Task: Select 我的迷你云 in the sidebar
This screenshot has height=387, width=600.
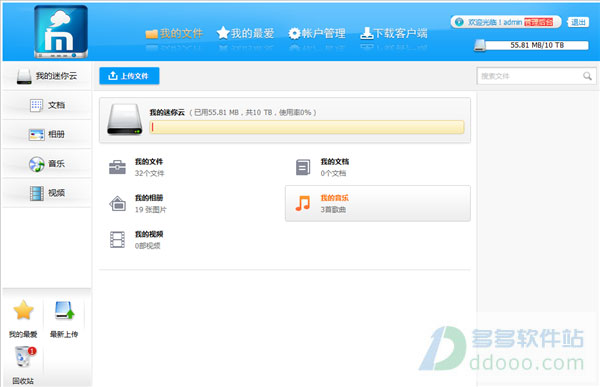Action: point(47,76)
